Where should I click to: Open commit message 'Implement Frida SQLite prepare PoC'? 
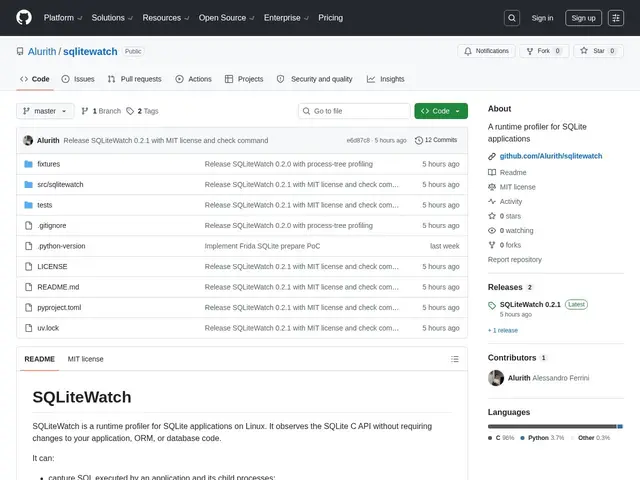click(262, 246)
